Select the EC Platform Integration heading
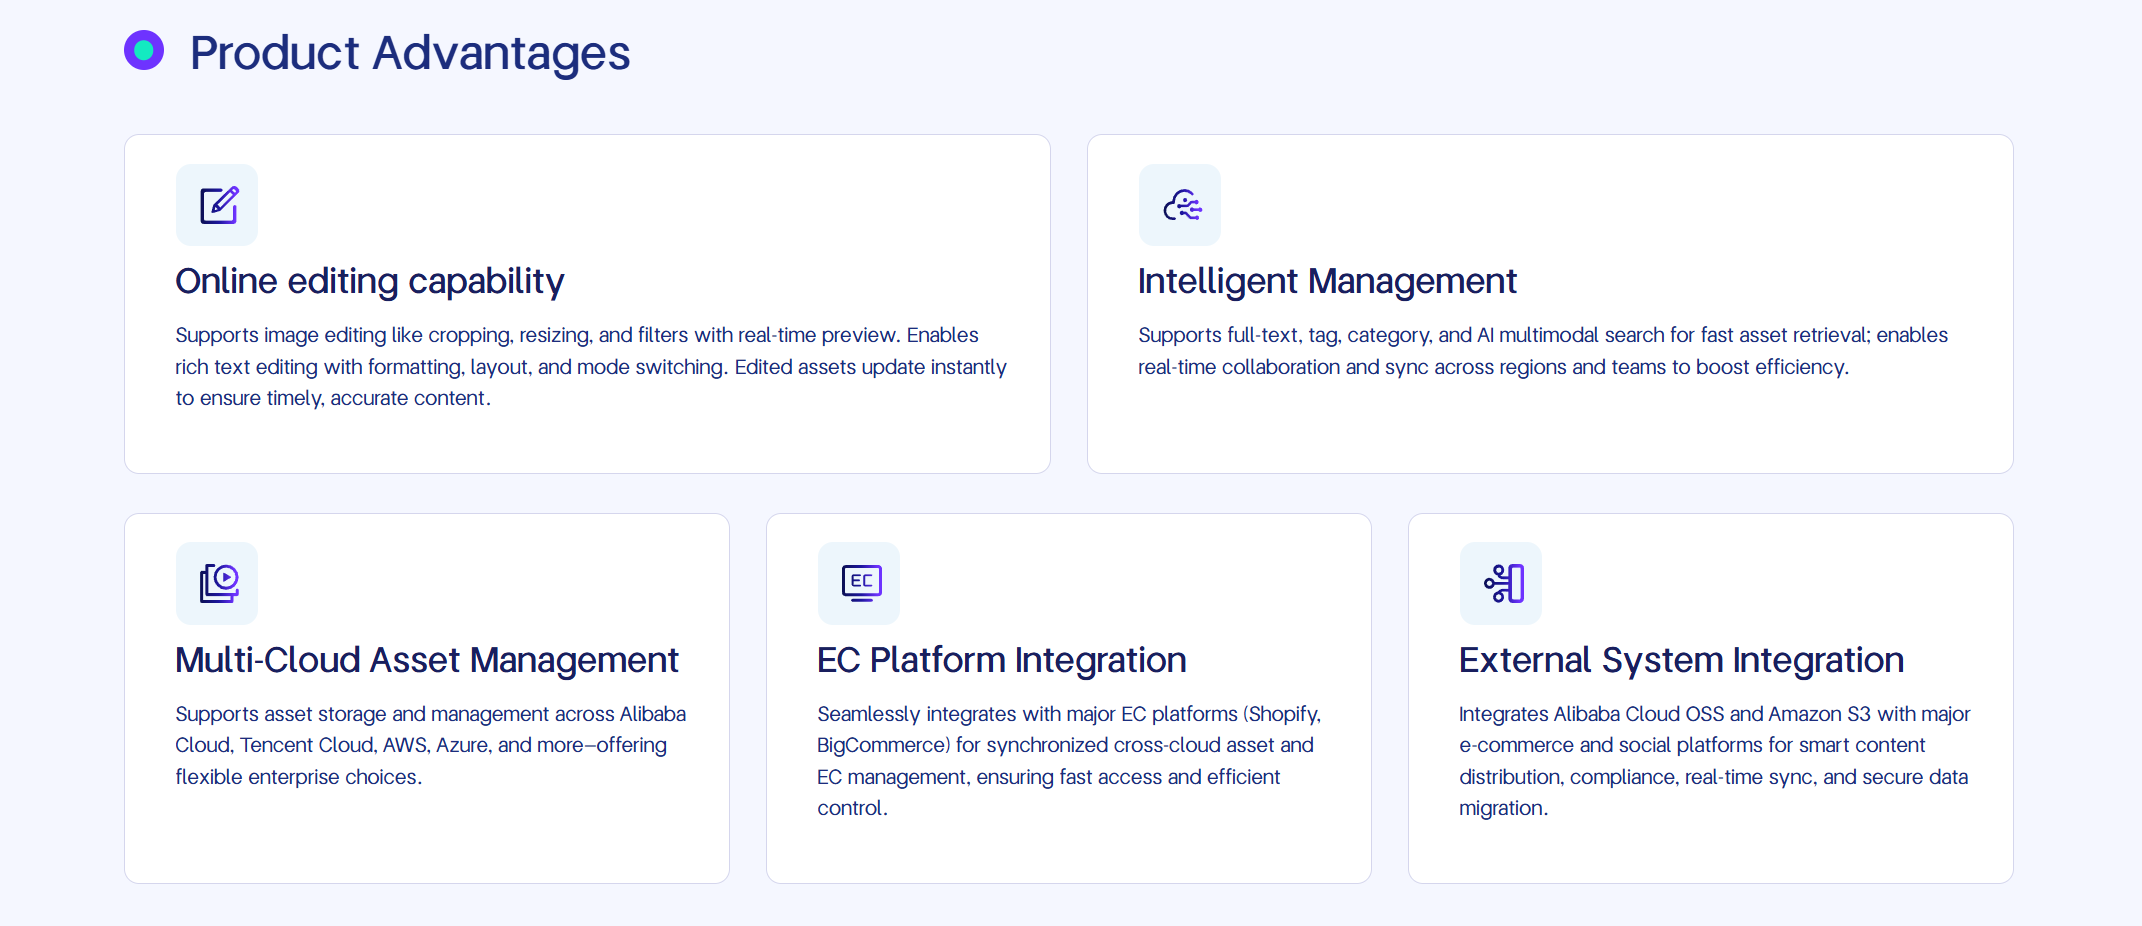Viewport: 2142px width, 926px height. [x=1001, y=660]
